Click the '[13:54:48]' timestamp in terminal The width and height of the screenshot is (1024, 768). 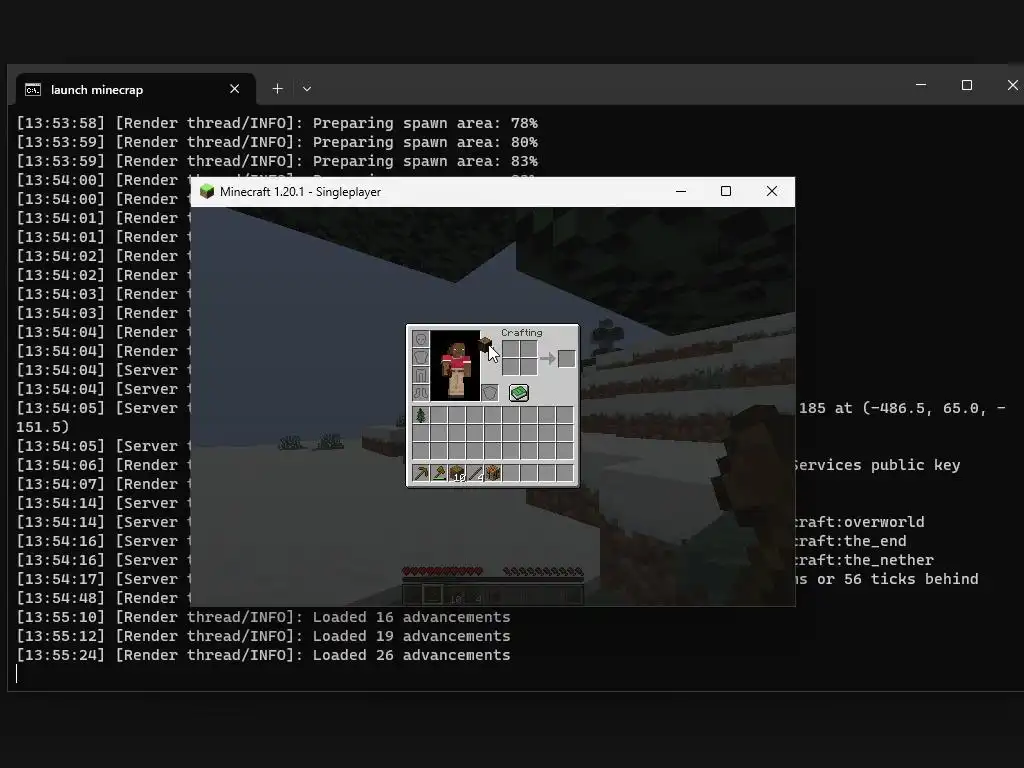61,598
